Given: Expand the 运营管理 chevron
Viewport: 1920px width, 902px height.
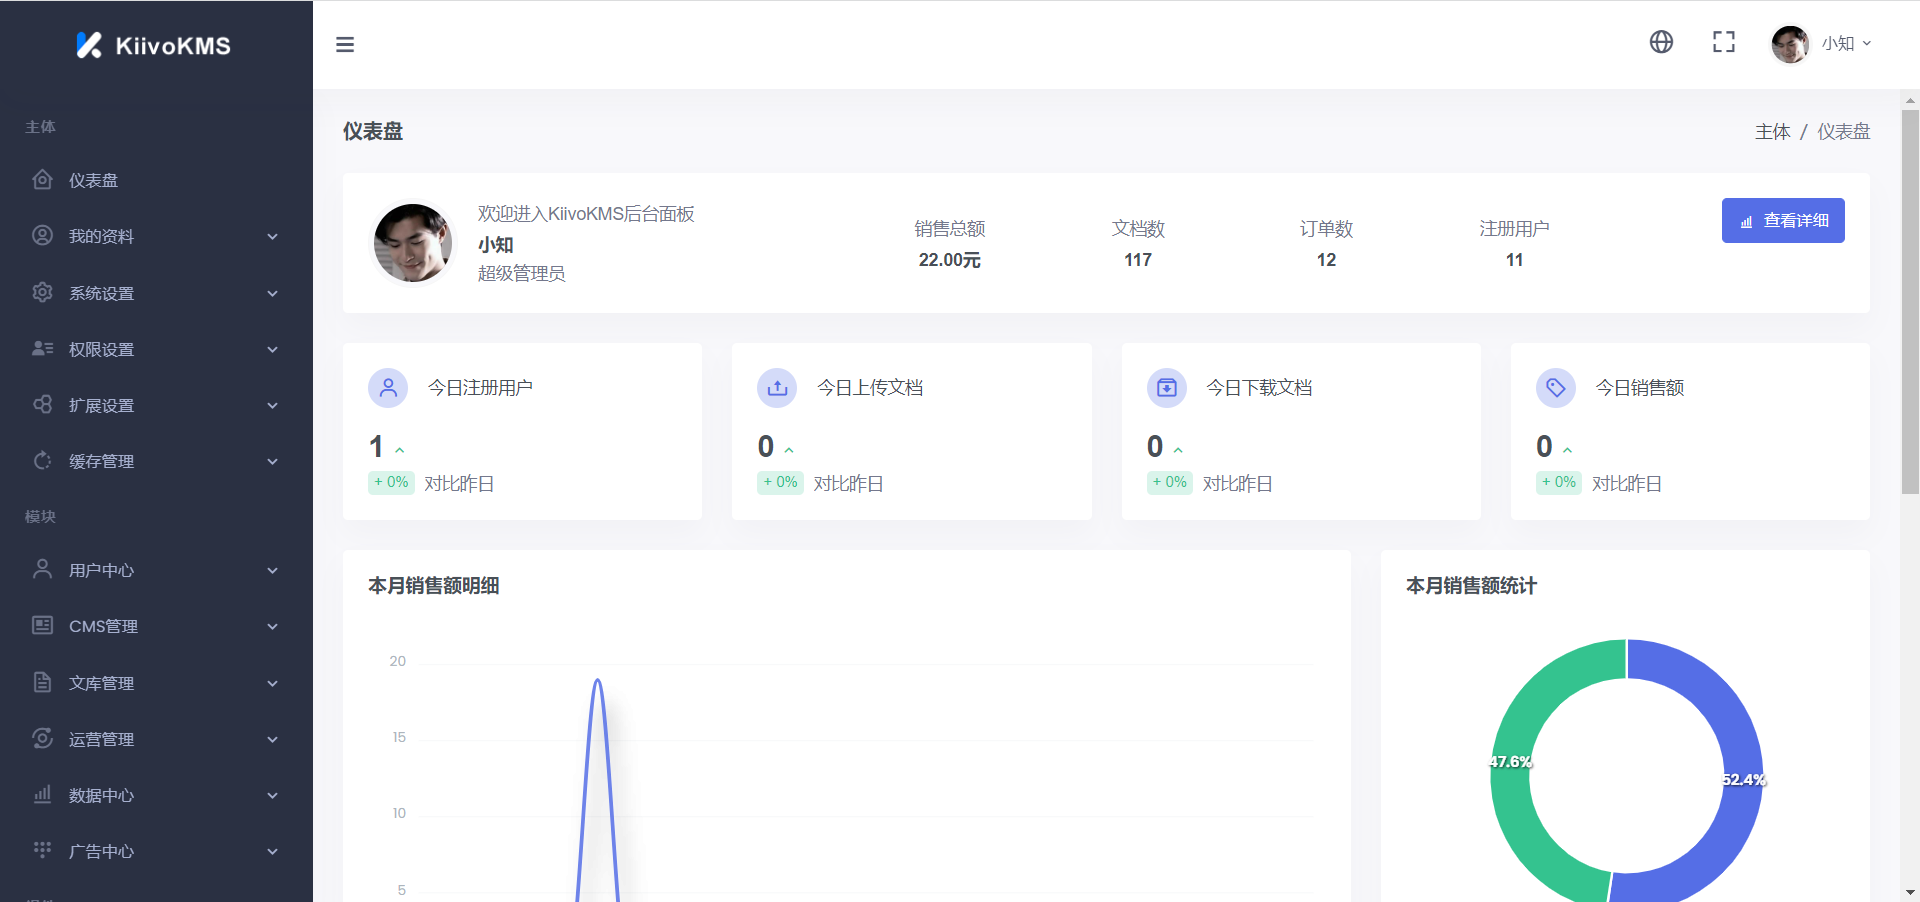Looking at the screenshot, I should pos(272,739).
